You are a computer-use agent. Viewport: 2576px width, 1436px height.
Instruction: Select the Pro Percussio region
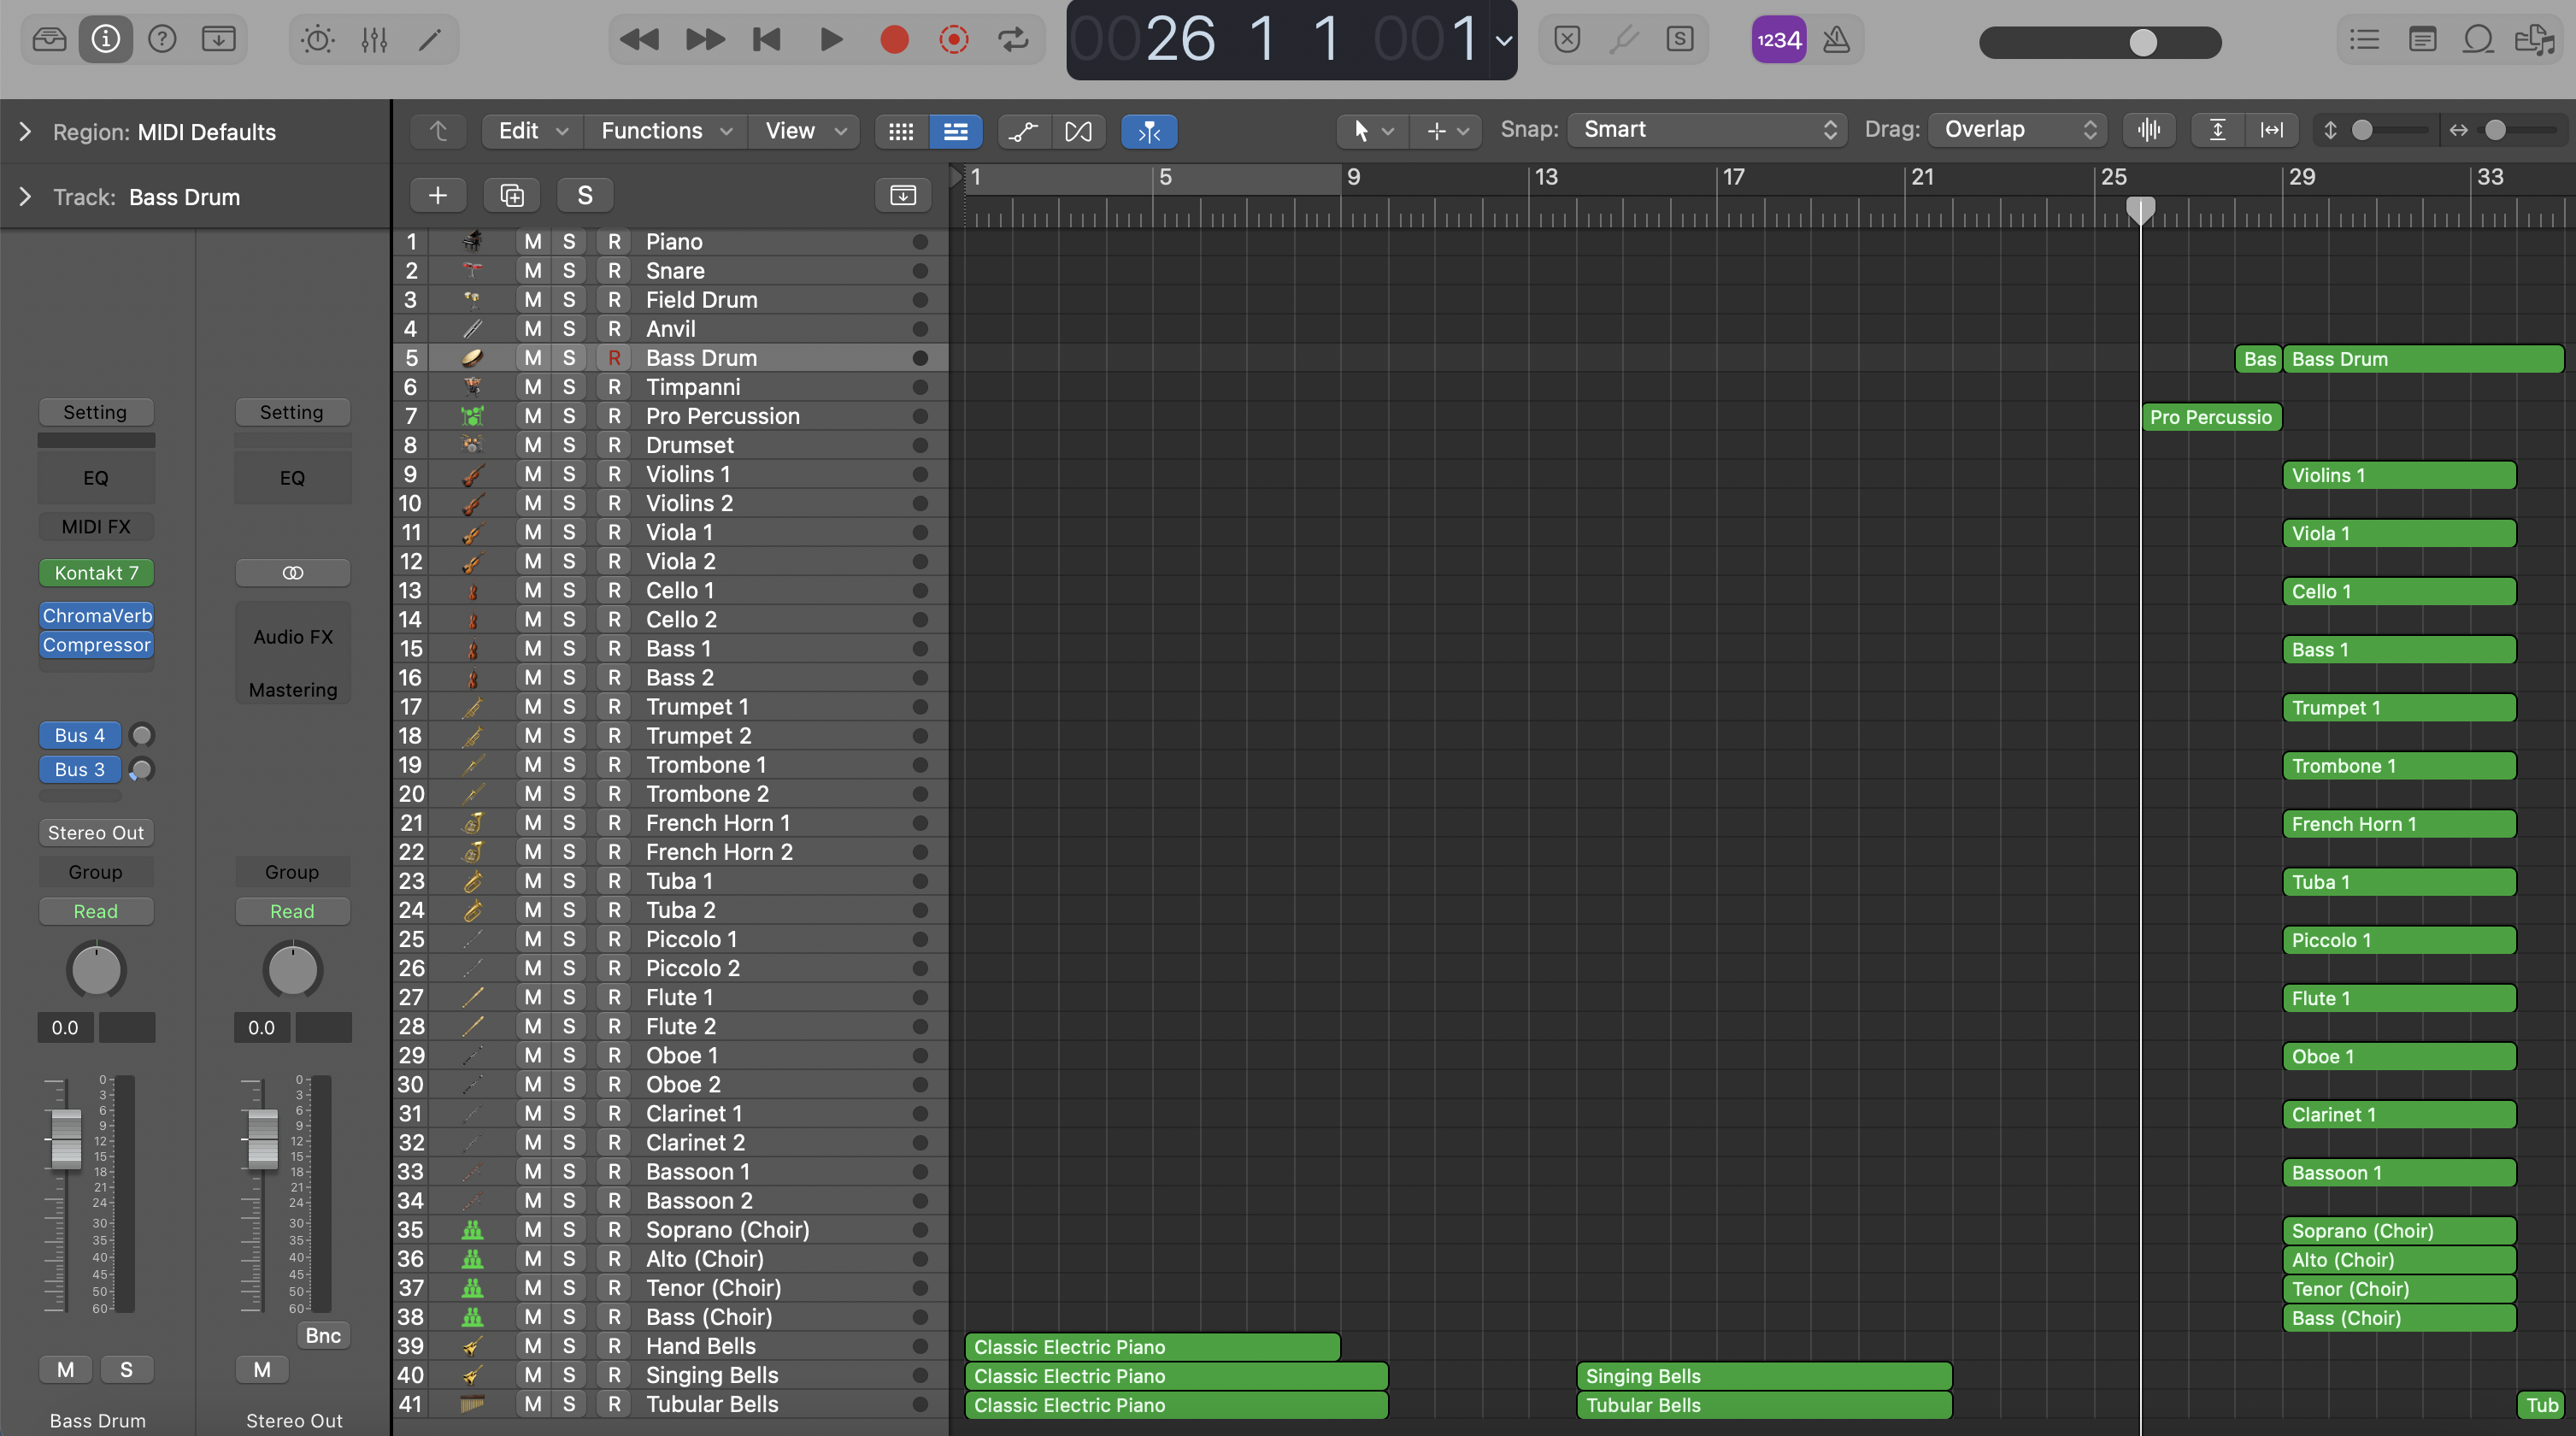(2212, 417)
